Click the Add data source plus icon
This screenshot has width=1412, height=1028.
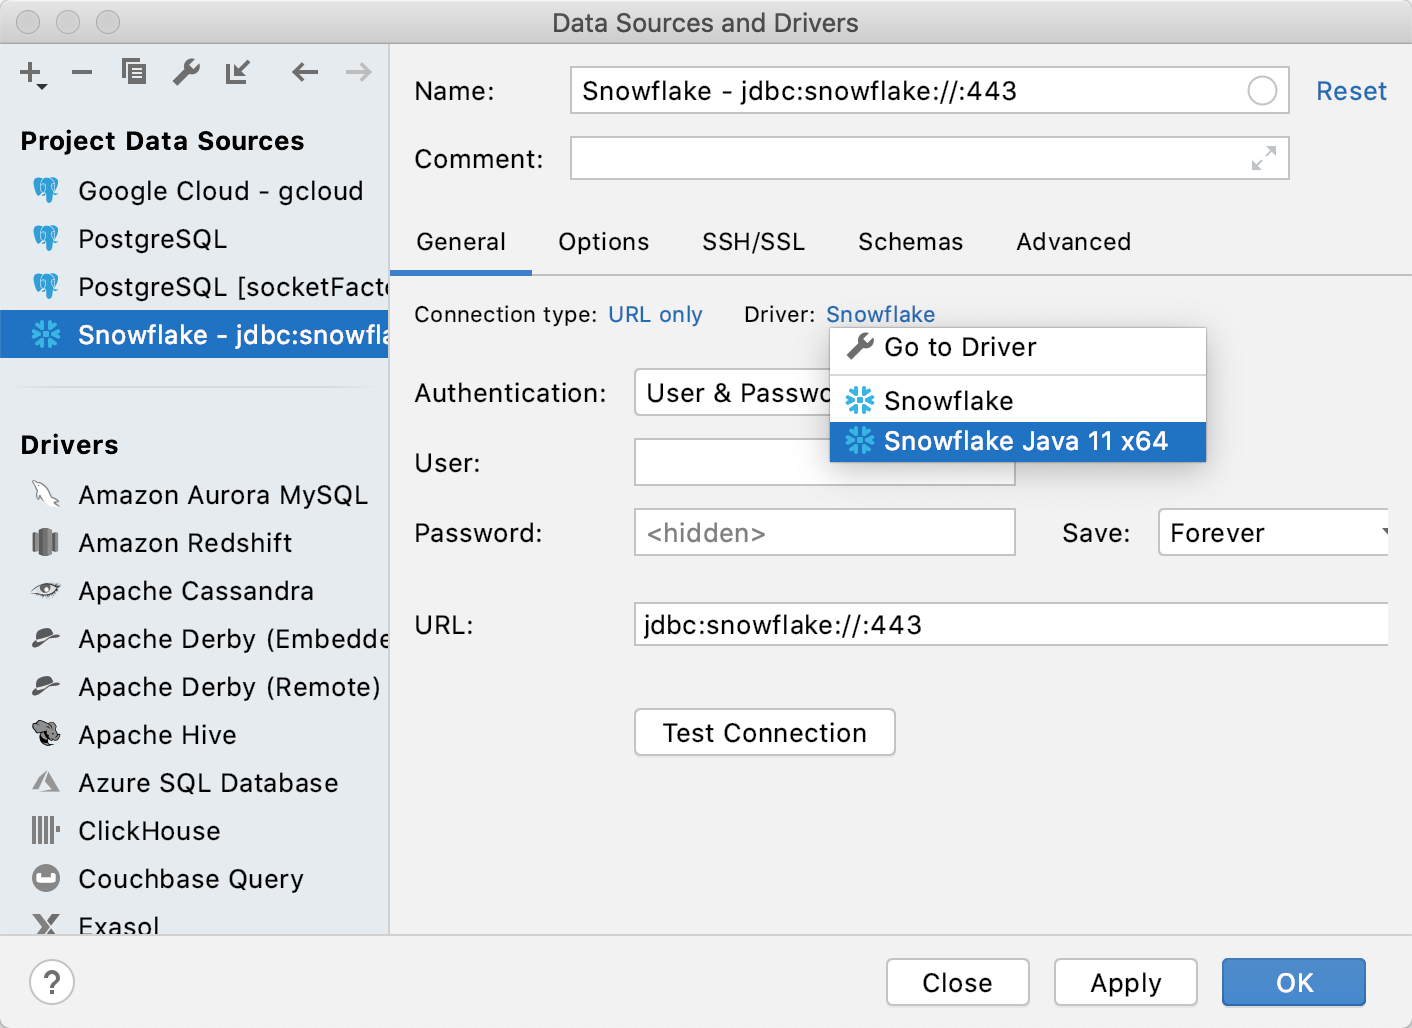click(x=32, y=73)
